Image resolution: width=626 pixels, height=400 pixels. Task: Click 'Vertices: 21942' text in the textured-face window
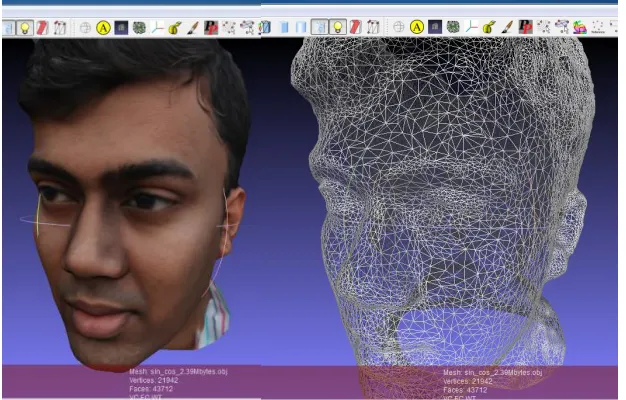click(154, 380)
